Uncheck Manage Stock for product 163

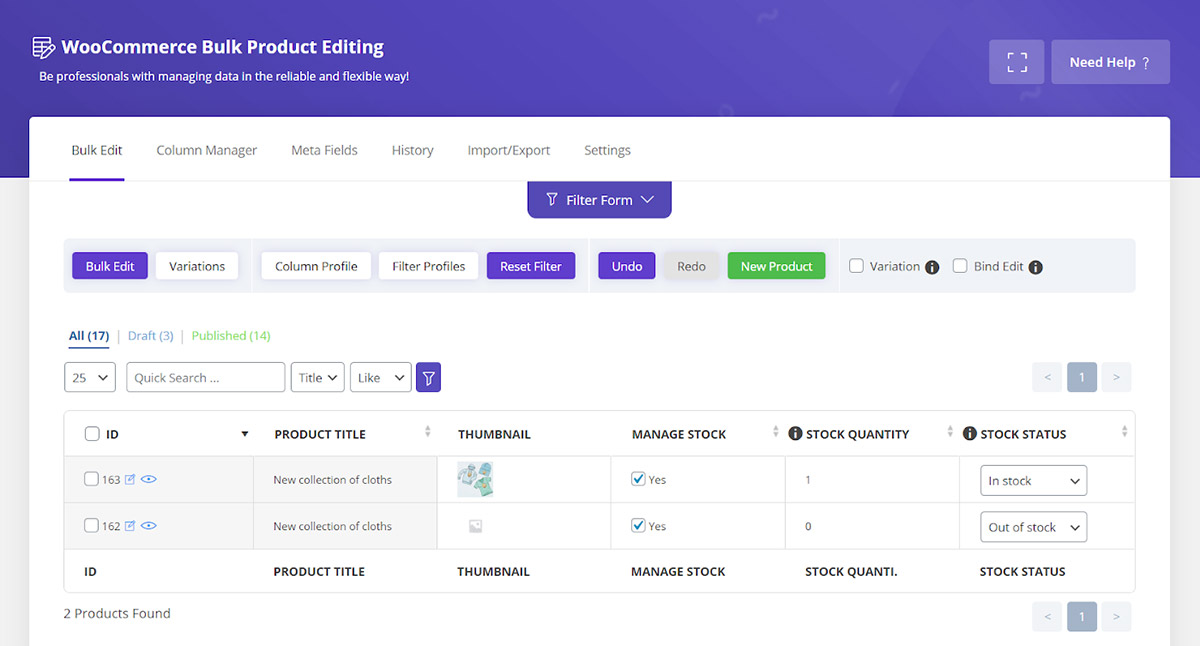tap(639, 479)
